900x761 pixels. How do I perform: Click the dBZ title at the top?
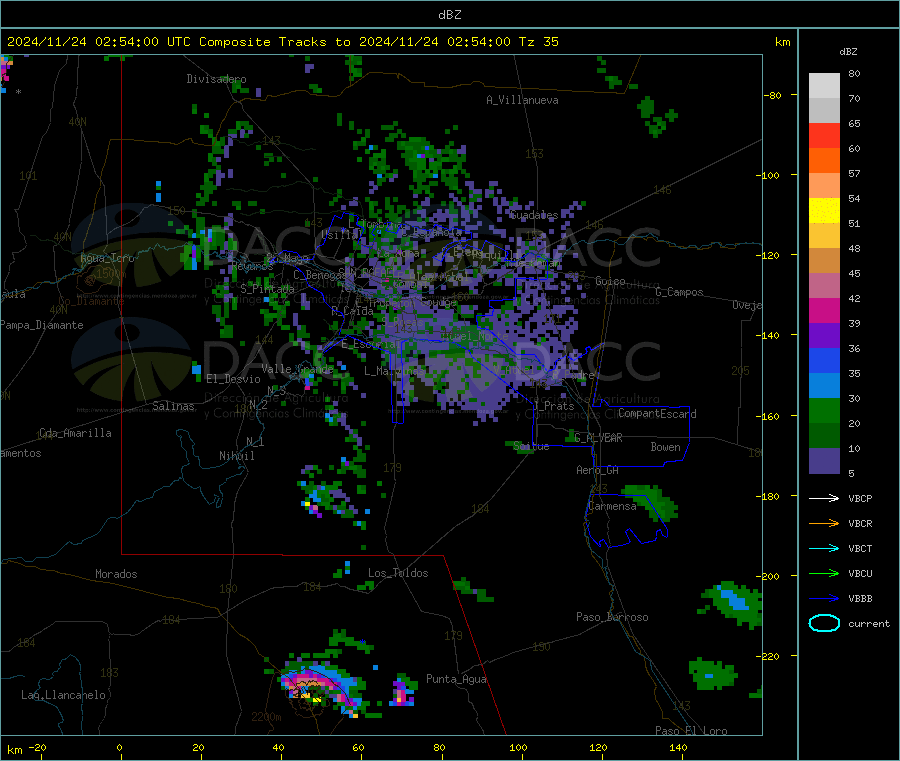click(x=449, y=15)
